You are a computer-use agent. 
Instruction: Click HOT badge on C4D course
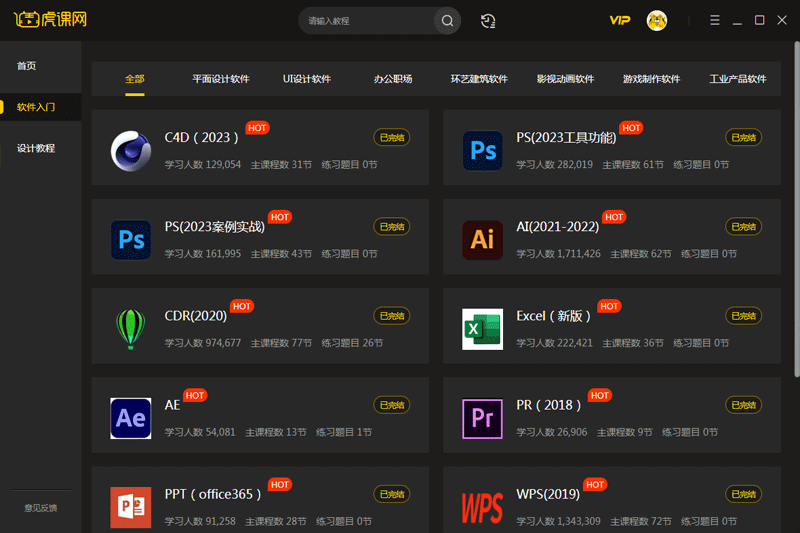[257, 128]
